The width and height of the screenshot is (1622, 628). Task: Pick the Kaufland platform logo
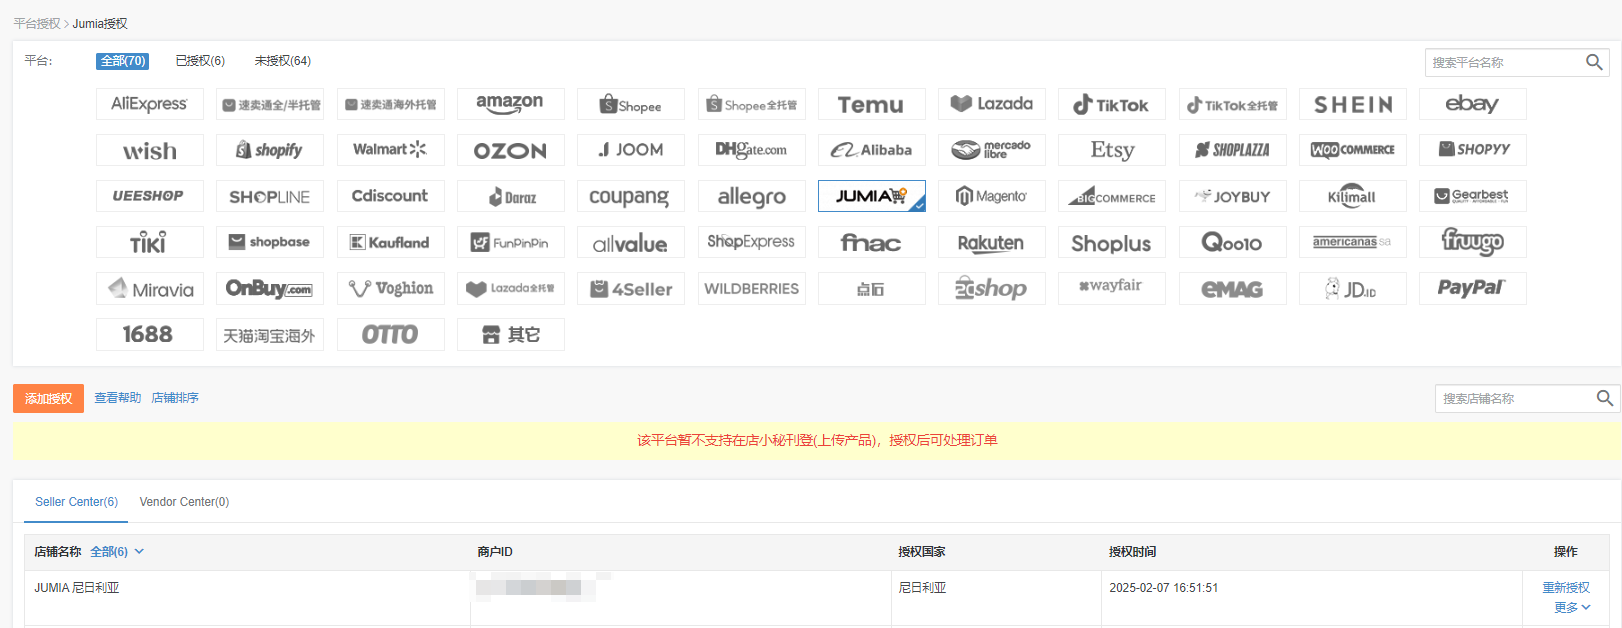coord(391,242)
